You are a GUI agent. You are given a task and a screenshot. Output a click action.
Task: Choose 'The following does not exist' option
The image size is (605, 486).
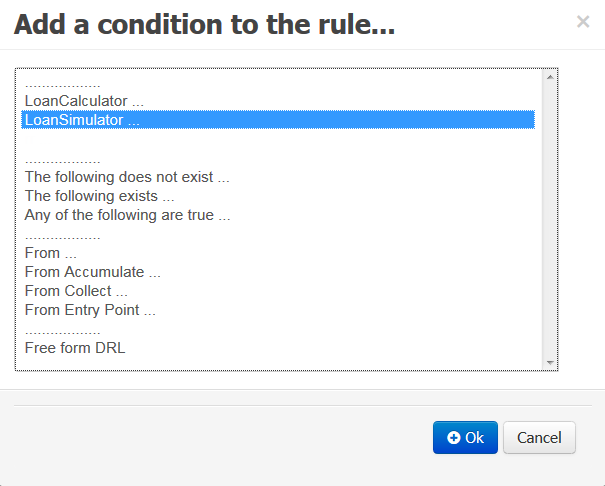[x=127, y=177]
